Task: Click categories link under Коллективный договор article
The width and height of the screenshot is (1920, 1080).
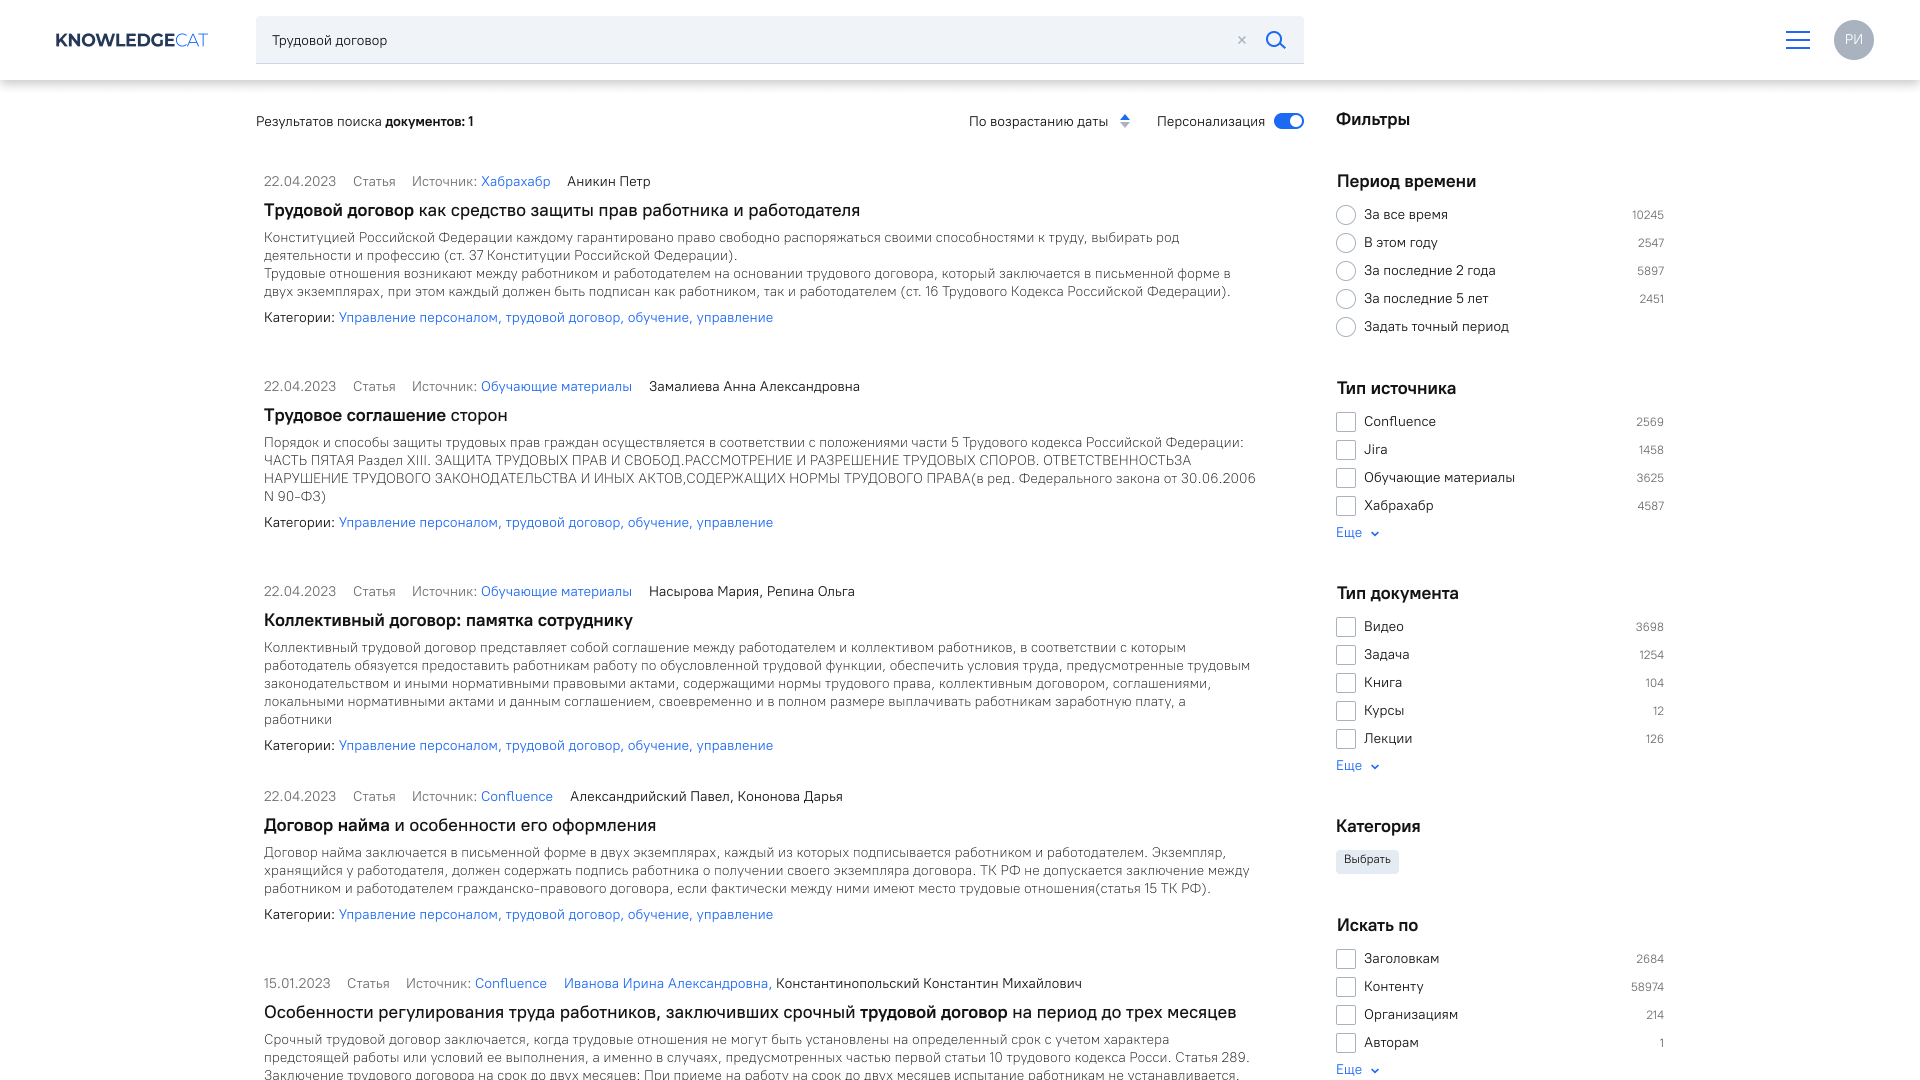Action: (x=555, y=746)
